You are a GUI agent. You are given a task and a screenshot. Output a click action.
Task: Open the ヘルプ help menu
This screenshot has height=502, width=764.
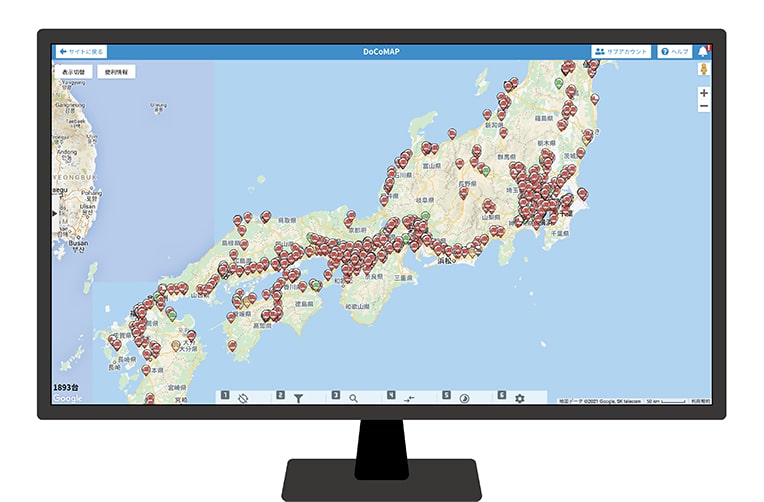(x=675, y=51)
